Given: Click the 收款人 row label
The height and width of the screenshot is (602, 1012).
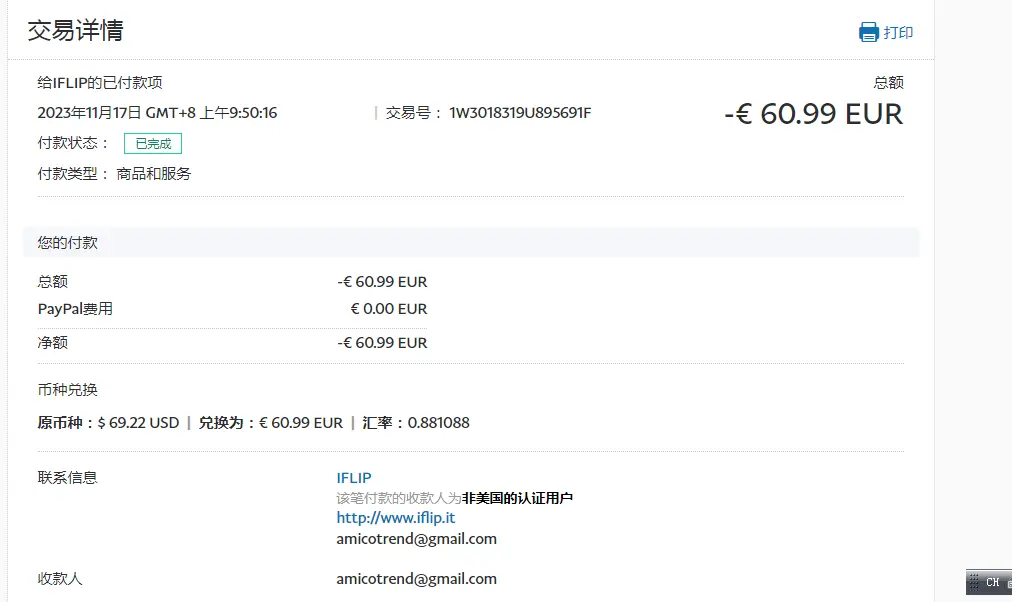Looking at the screenshot, I should [x=60, y=579].
